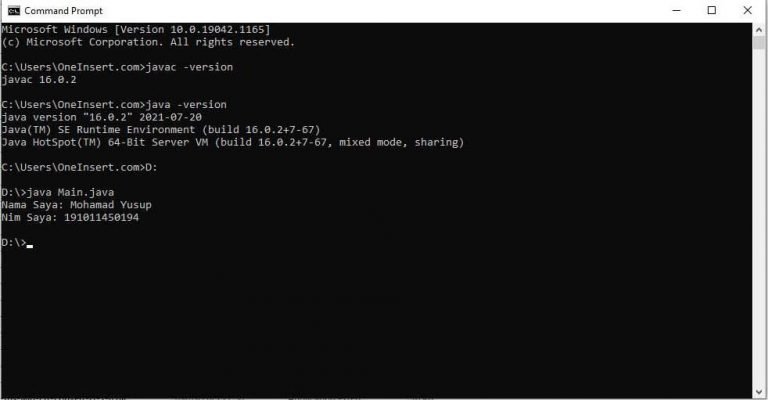Image resolution: width=768 pixels, height=400 pixels.
Task: Click the Java SE Runtime Environment line
Action: 161,130
